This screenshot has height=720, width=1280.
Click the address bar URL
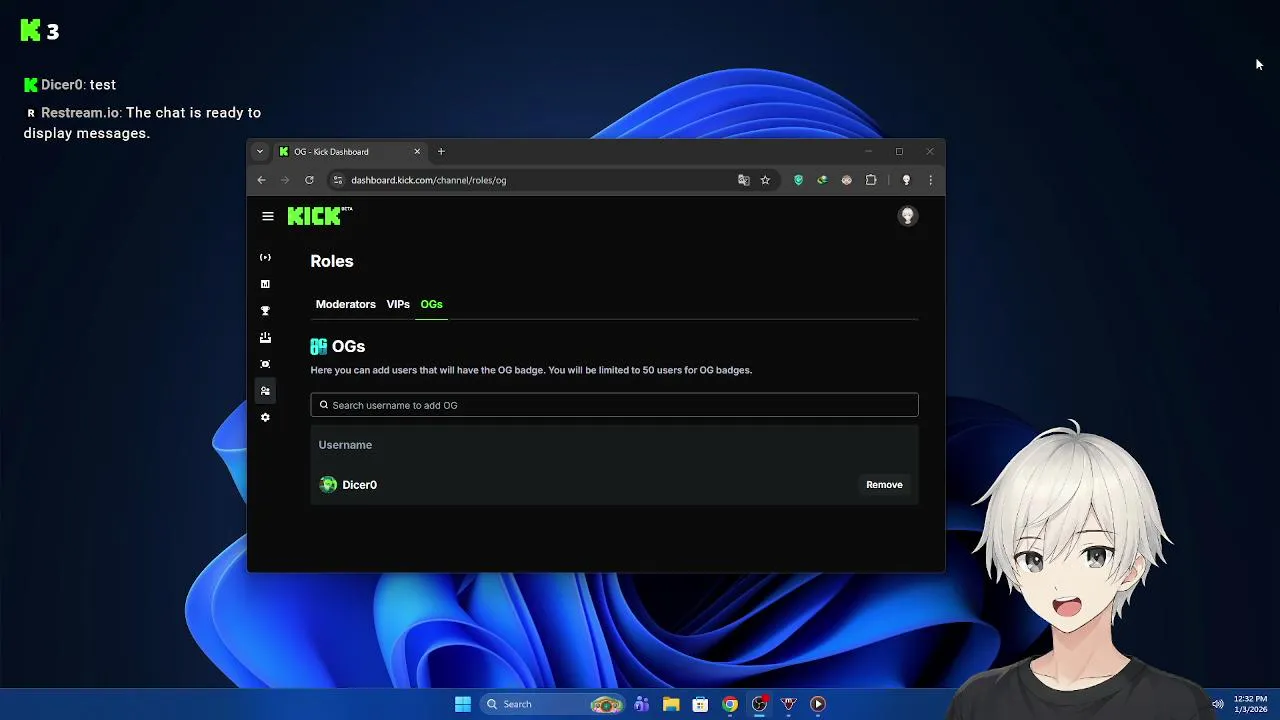428,180
